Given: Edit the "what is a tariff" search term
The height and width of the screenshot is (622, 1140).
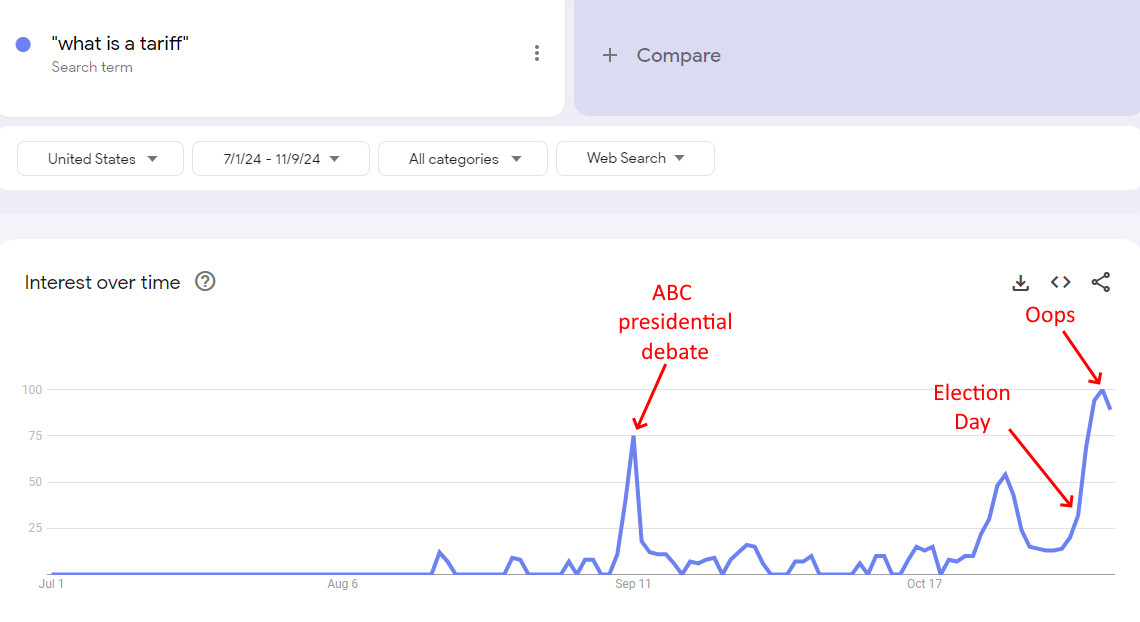Looking at the screenshot, I should pyautogui.click(x=120, y=44).
